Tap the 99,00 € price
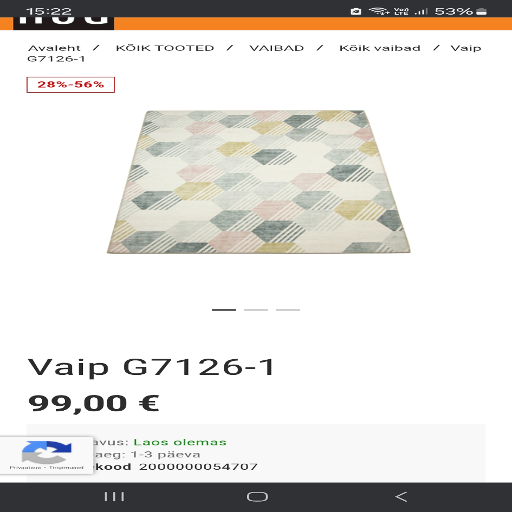Screen dimensions: 512x512 tap(94, 403)
